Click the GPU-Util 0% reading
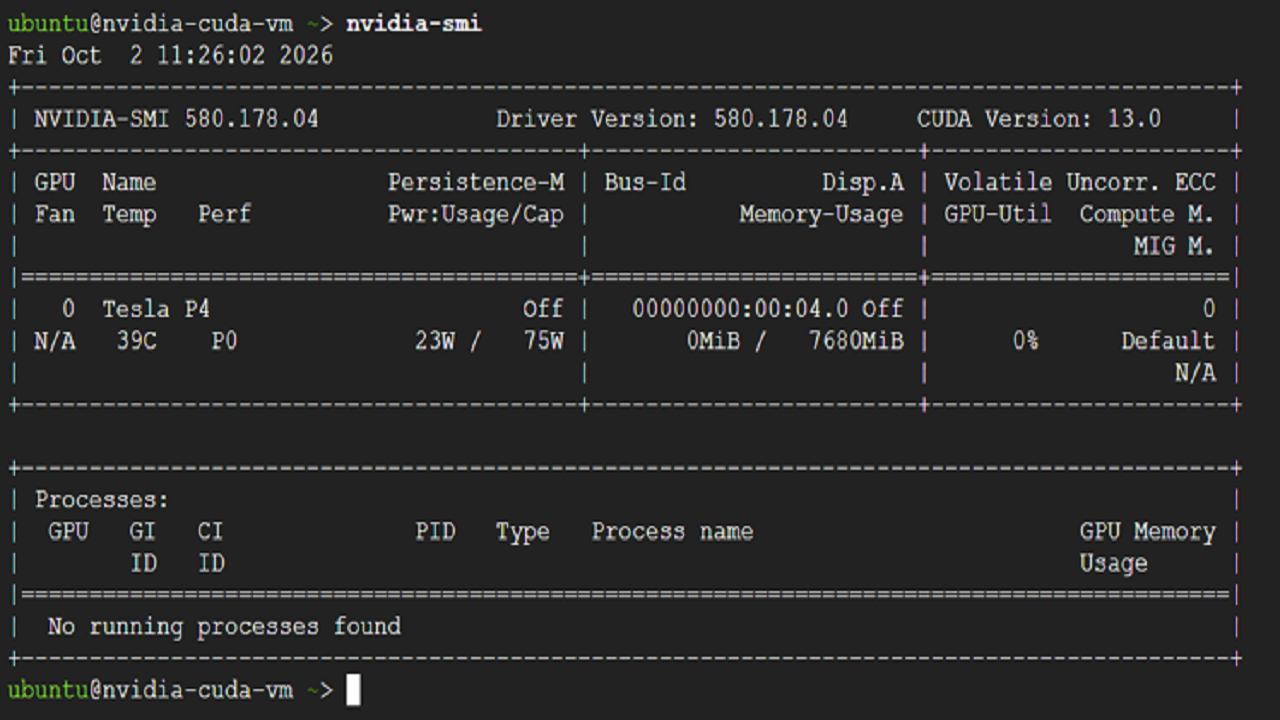The width and height of the screenshot is (1280, 720). pos(1025,341)
